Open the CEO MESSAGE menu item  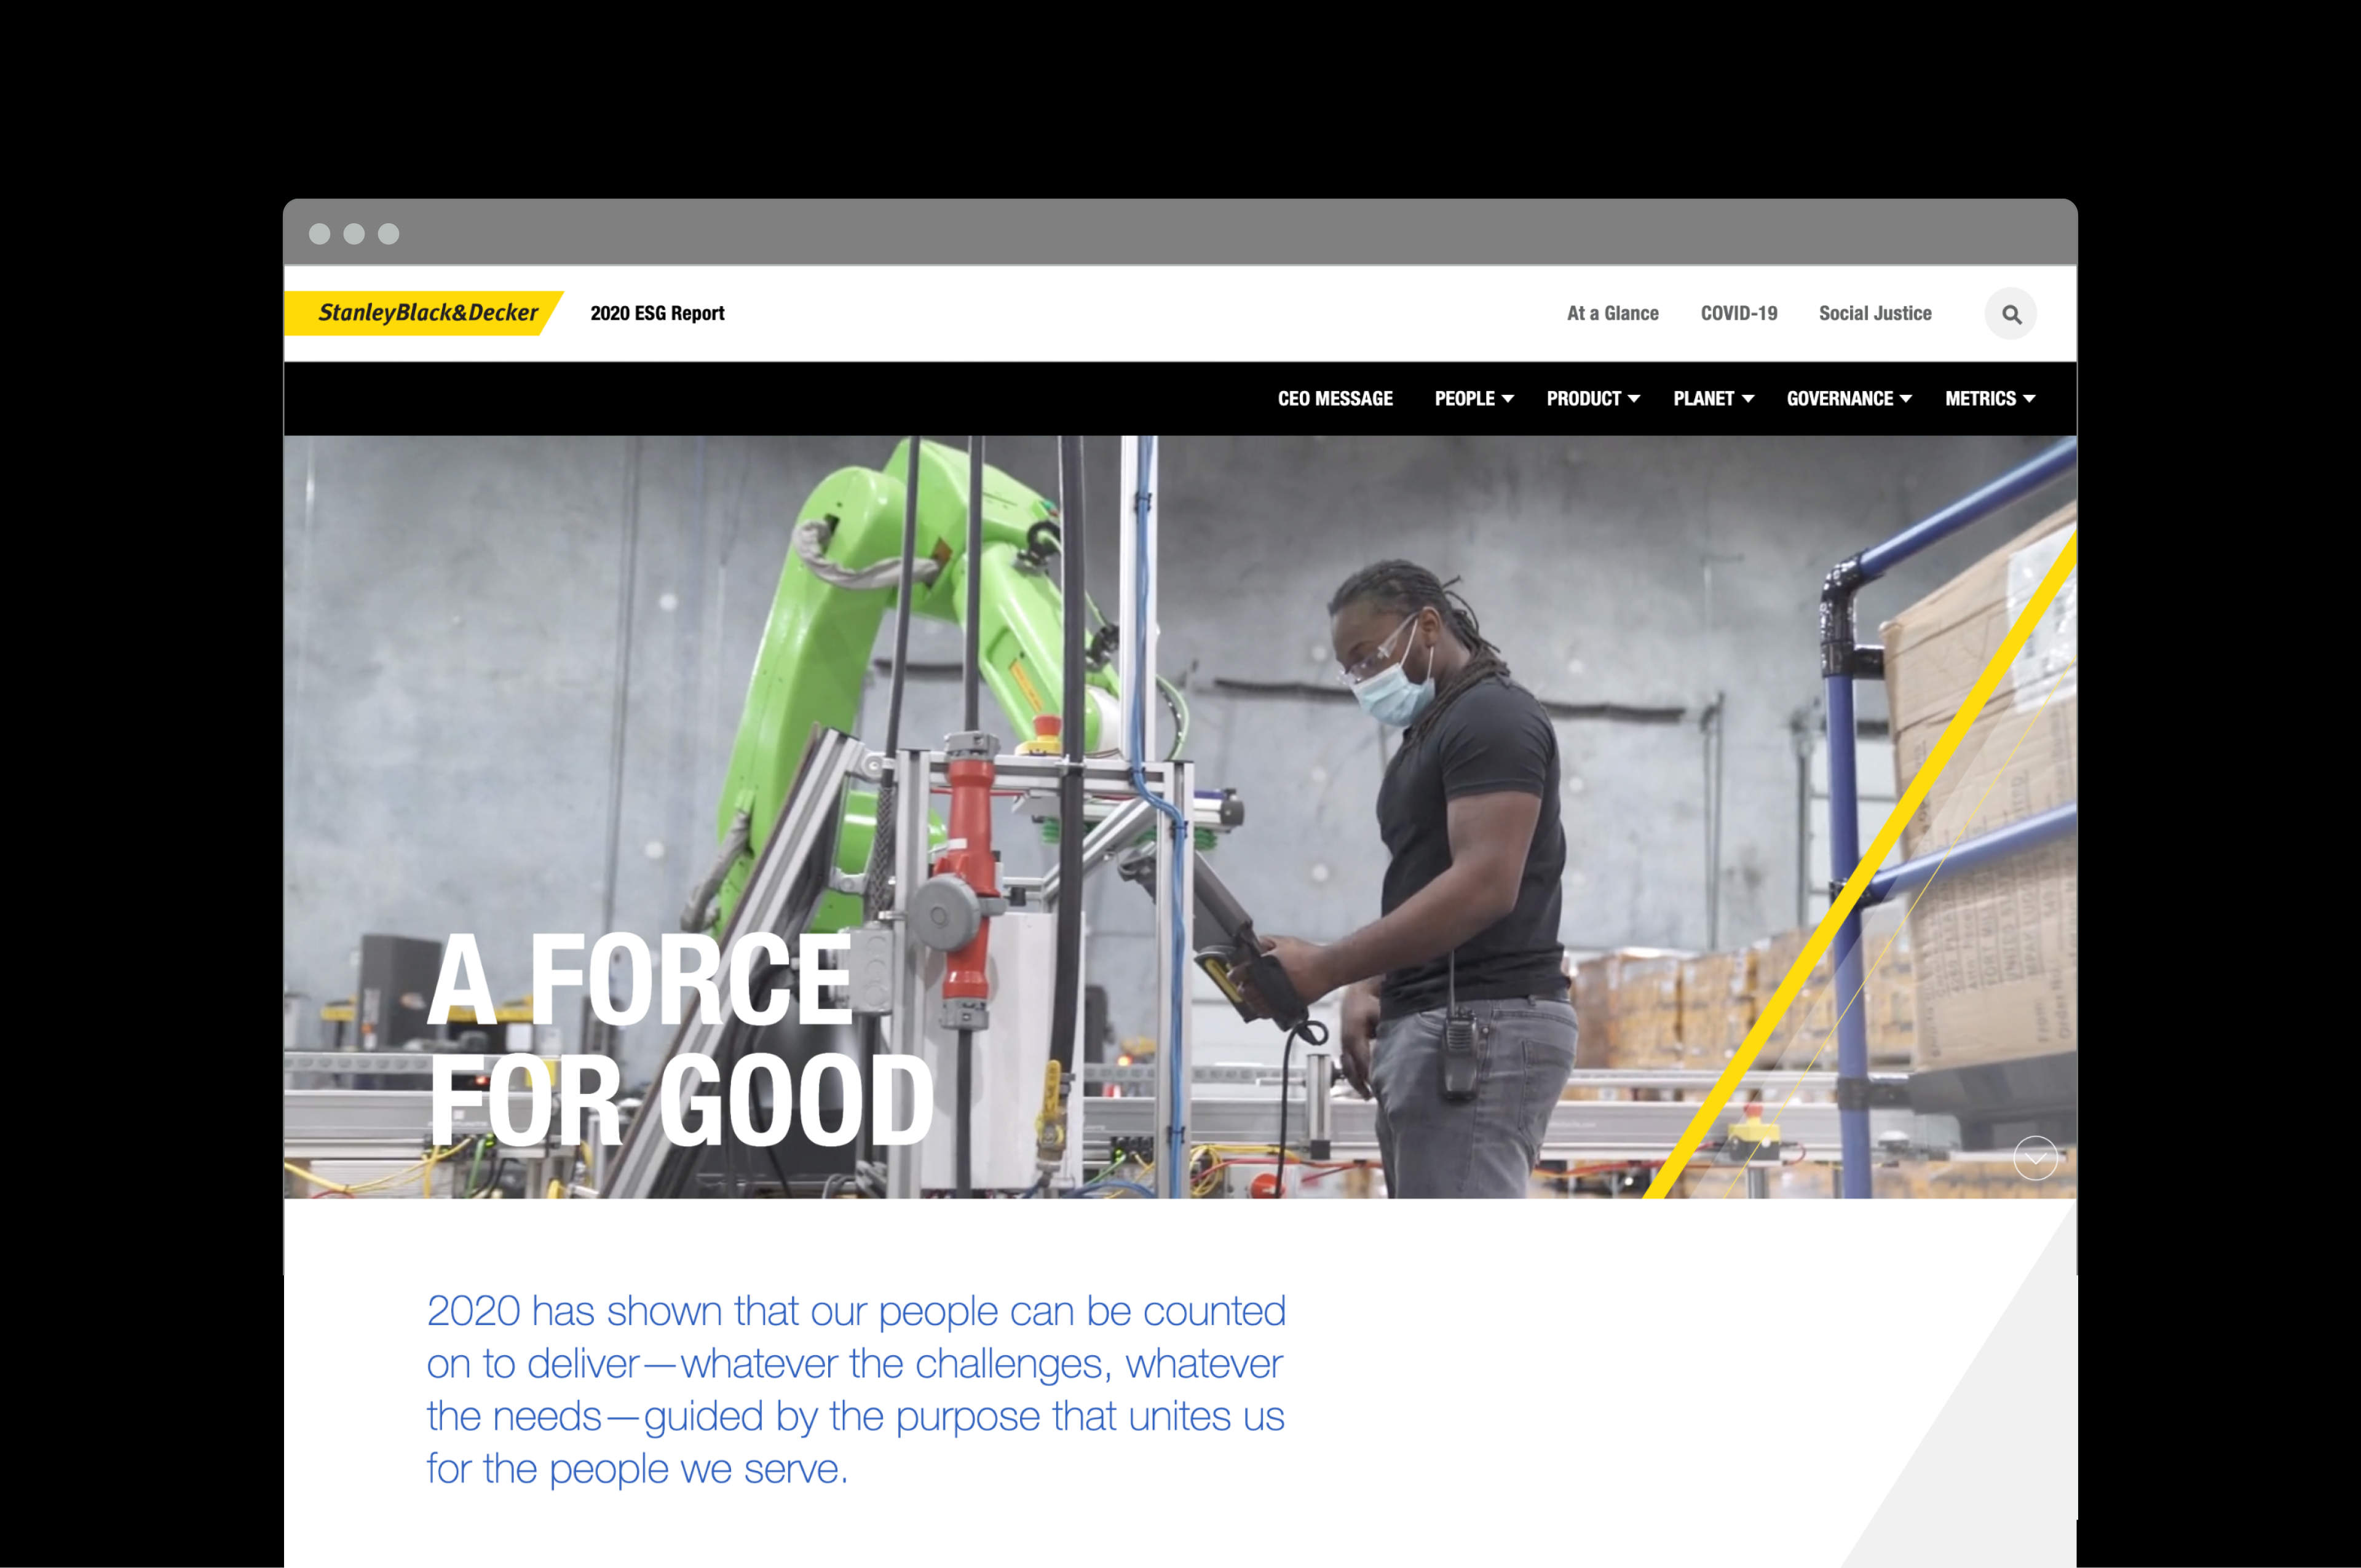click(x=1335, y=399)
